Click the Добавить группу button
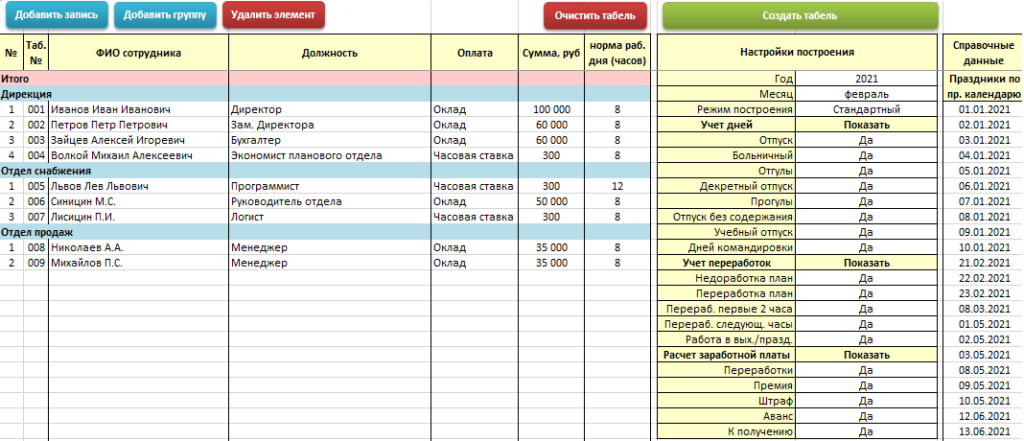1024x441 pixels. (165, 15)
